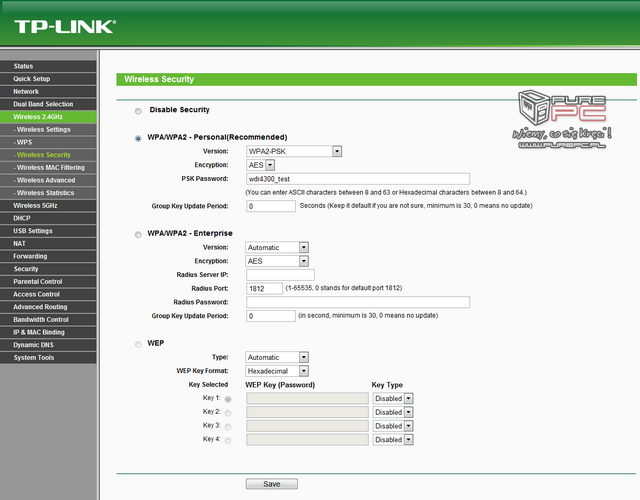The width and height of the screenshot is (640, 500).
Task: Open the Status menu item
Action: click(48, 66)
